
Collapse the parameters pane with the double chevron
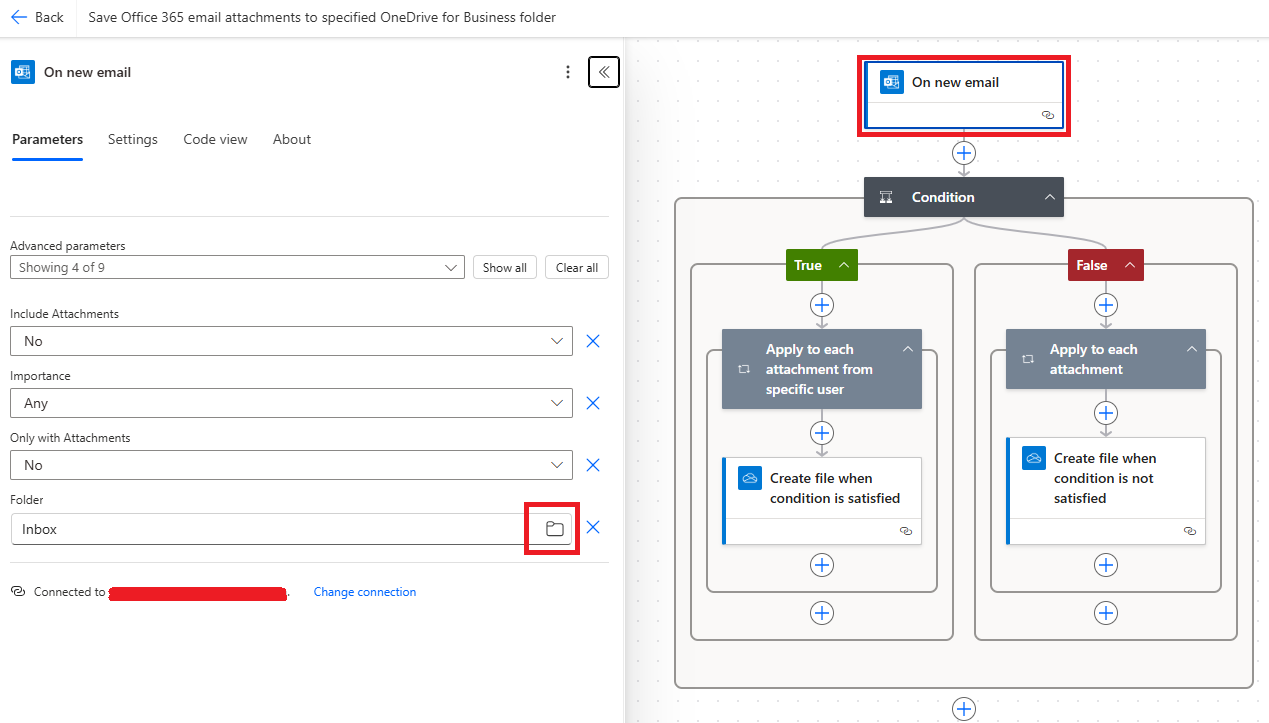pyautogui.click(x=603, y=72)
